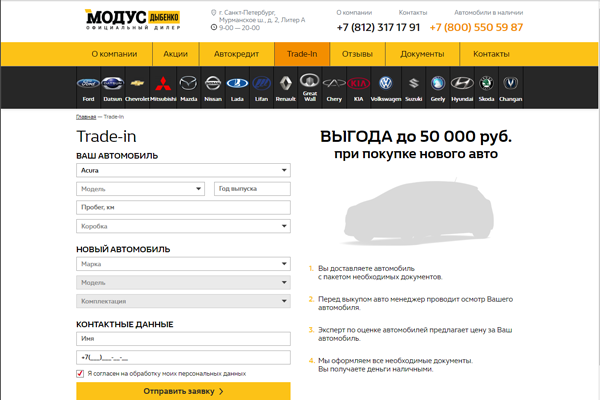Image resolution: width=600 pixels, height=400 pixels.
Task: Click the Пробег, км input field
Action: (183, 207)
